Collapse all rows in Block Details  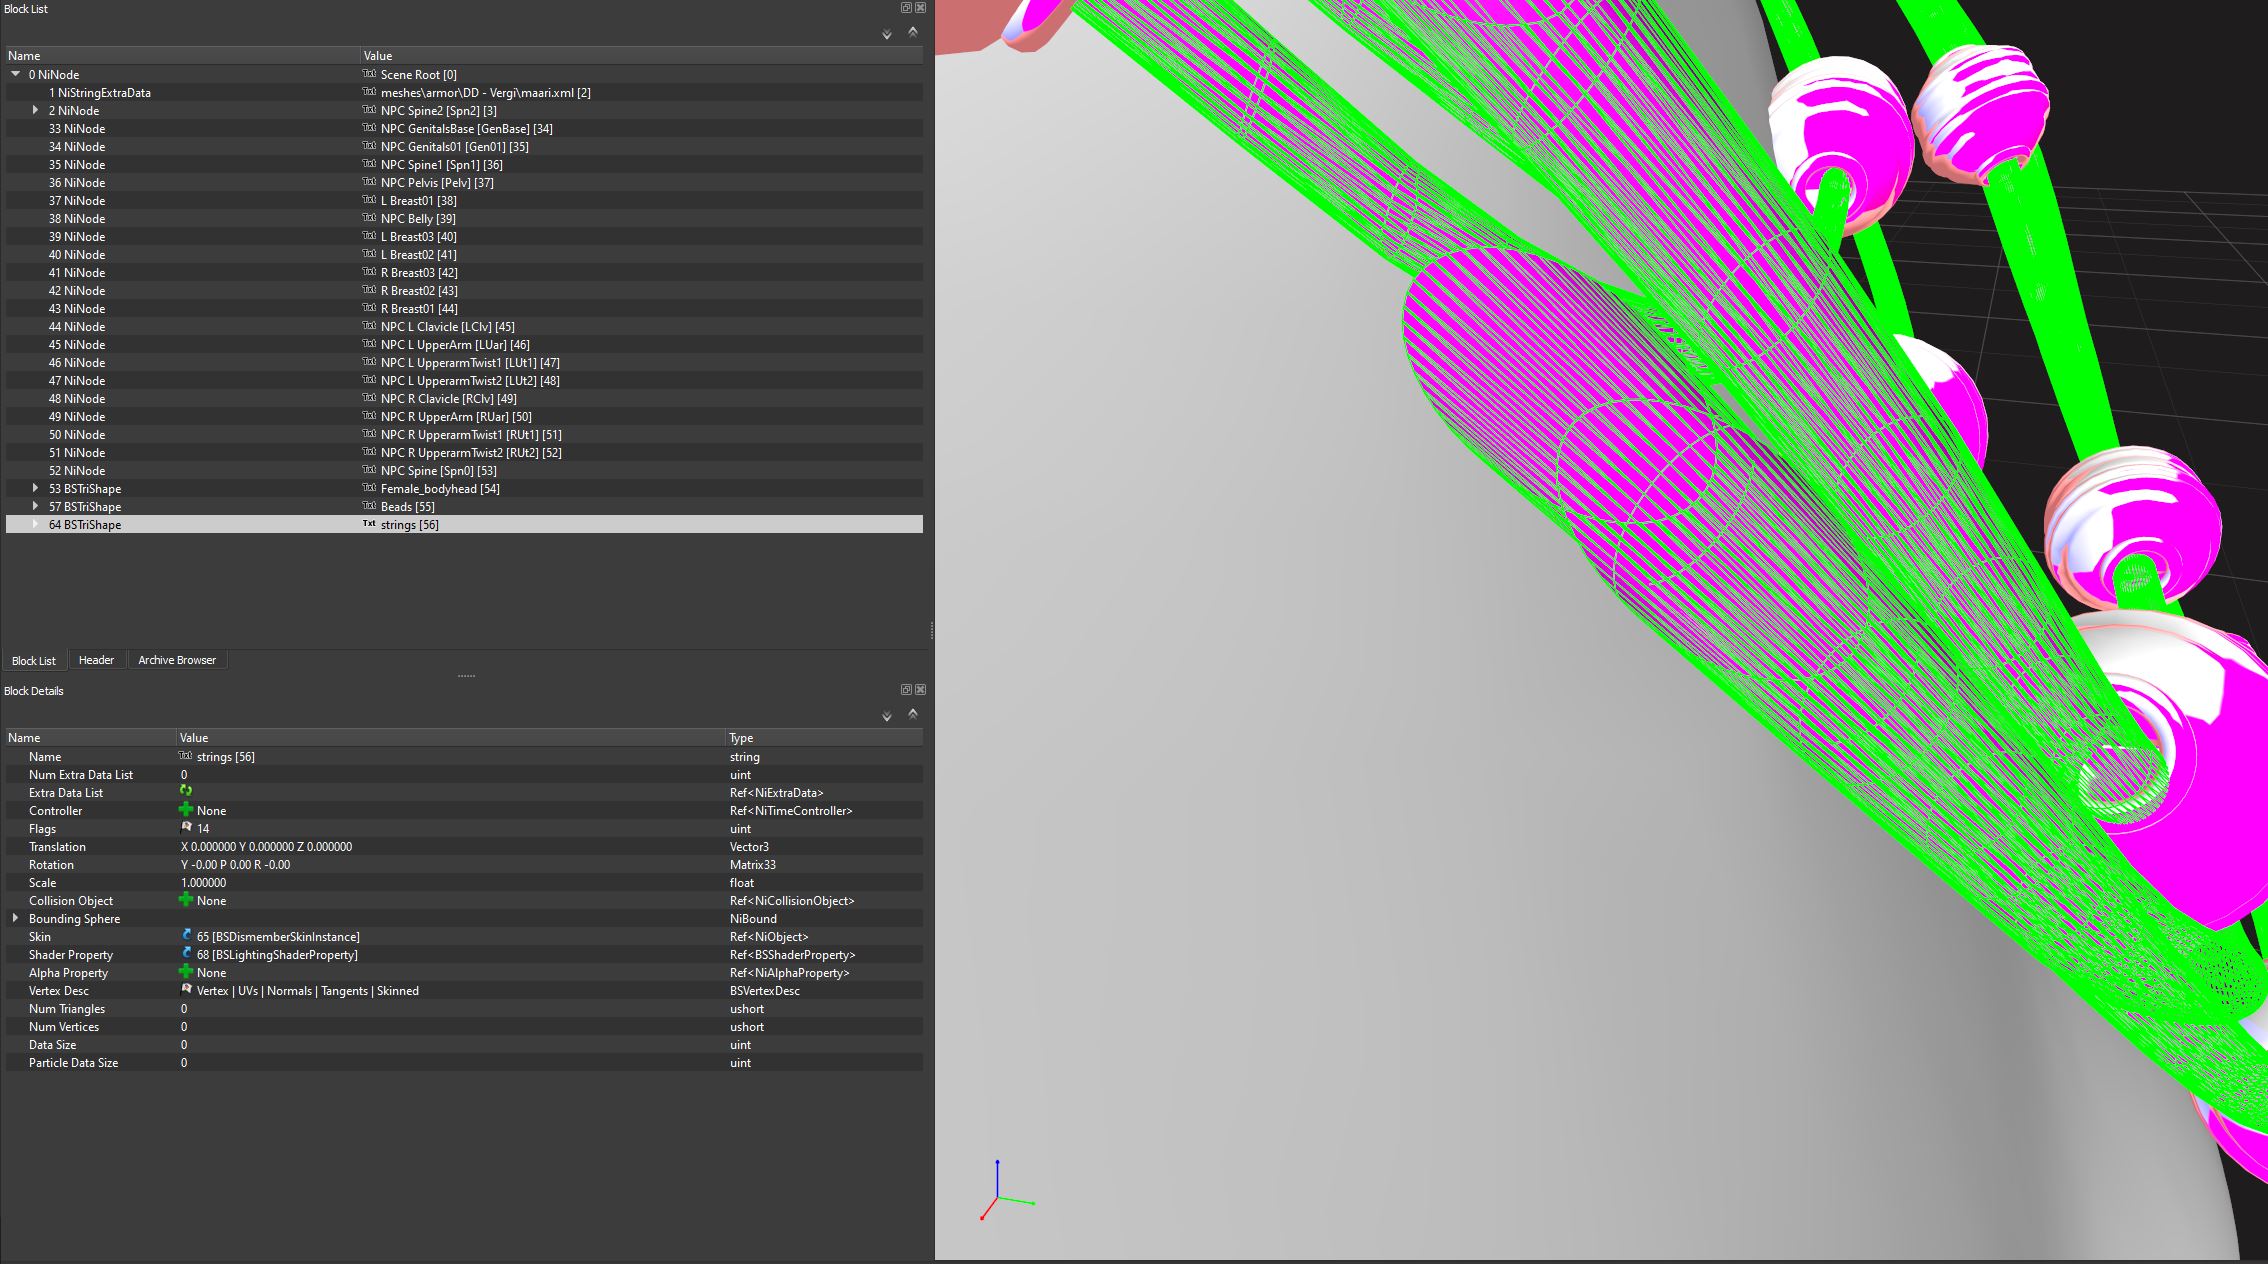pos(912,714)
